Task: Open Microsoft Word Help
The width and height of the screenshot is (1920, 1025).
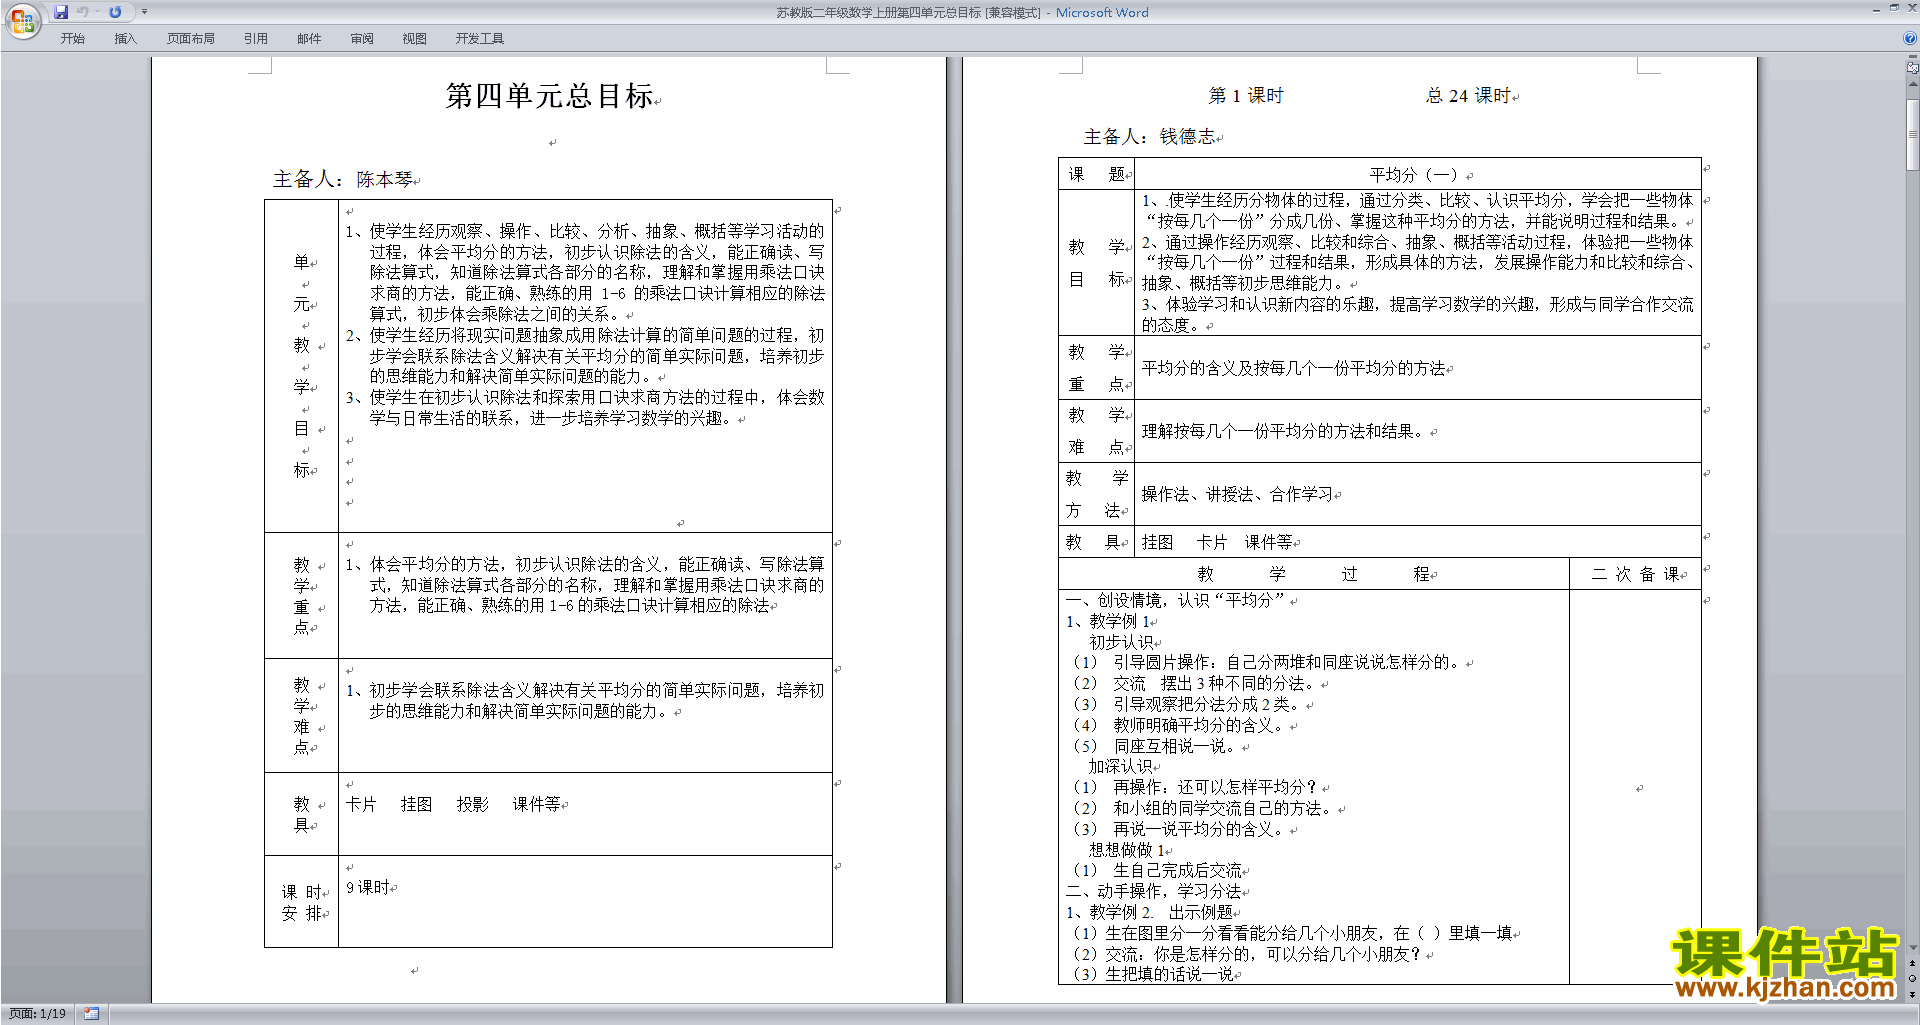Action: pos(1910,38)
